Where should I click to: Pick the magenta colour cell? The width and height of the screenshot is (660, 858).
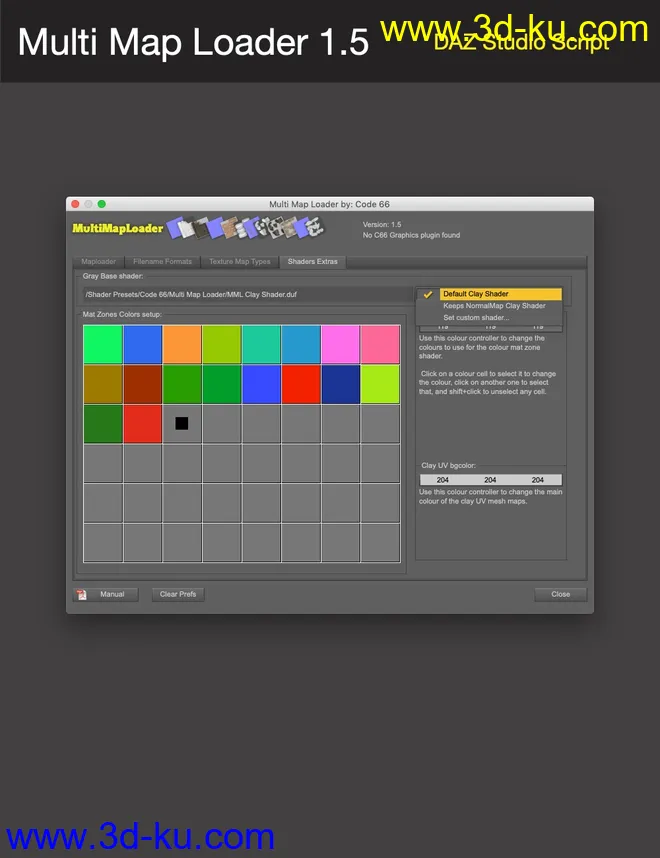(x=340, y=344)
